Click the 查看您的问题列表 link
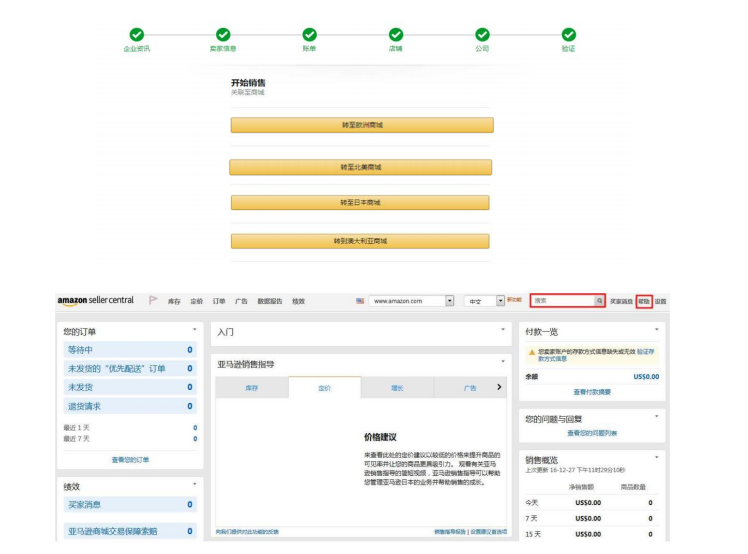748x554 pixels. point(592,433)
